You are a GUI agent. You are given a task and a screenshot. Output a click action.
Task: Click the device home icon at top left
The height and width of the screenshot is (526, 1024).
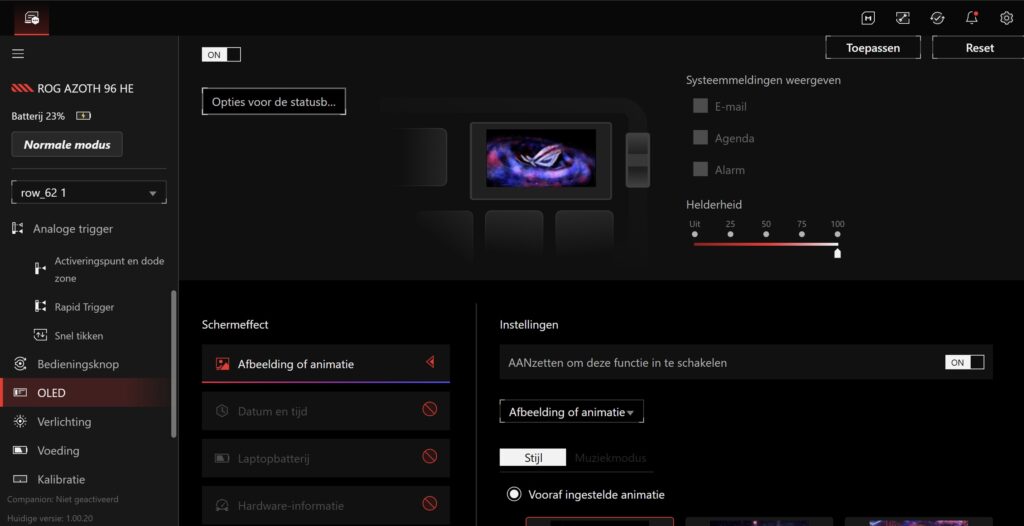(x=32, y=18)
